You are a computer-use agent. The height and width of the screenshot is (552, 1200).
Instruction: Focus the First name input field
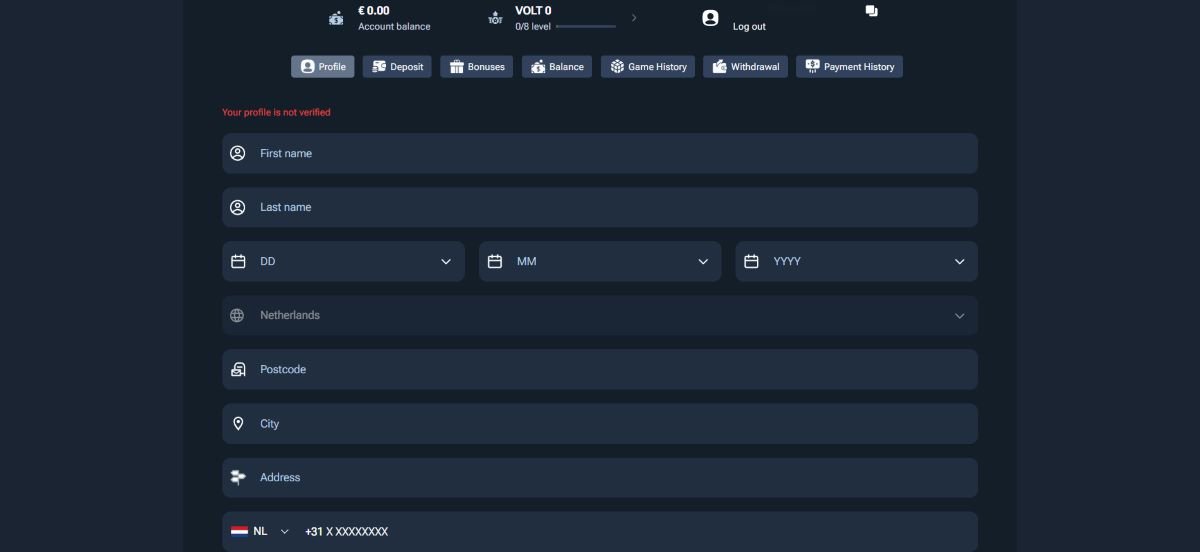pos(600,153)
